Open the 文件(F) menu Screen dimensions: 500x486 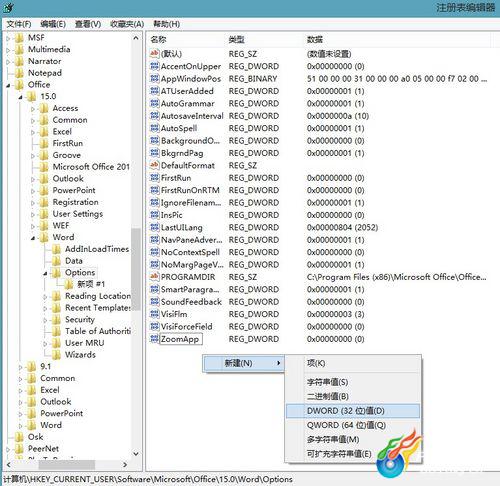19,24
